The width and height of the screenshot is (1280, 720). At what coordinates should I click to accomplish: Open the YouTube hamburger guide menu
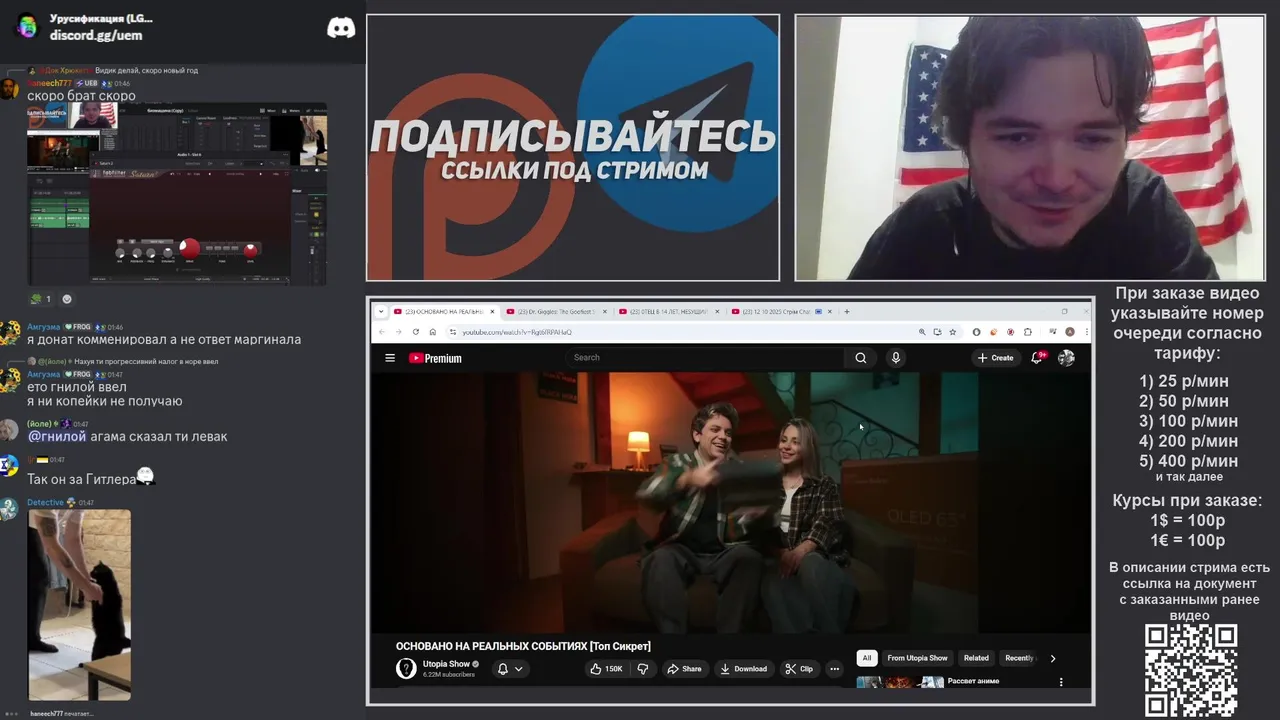[x=390, y=358]
